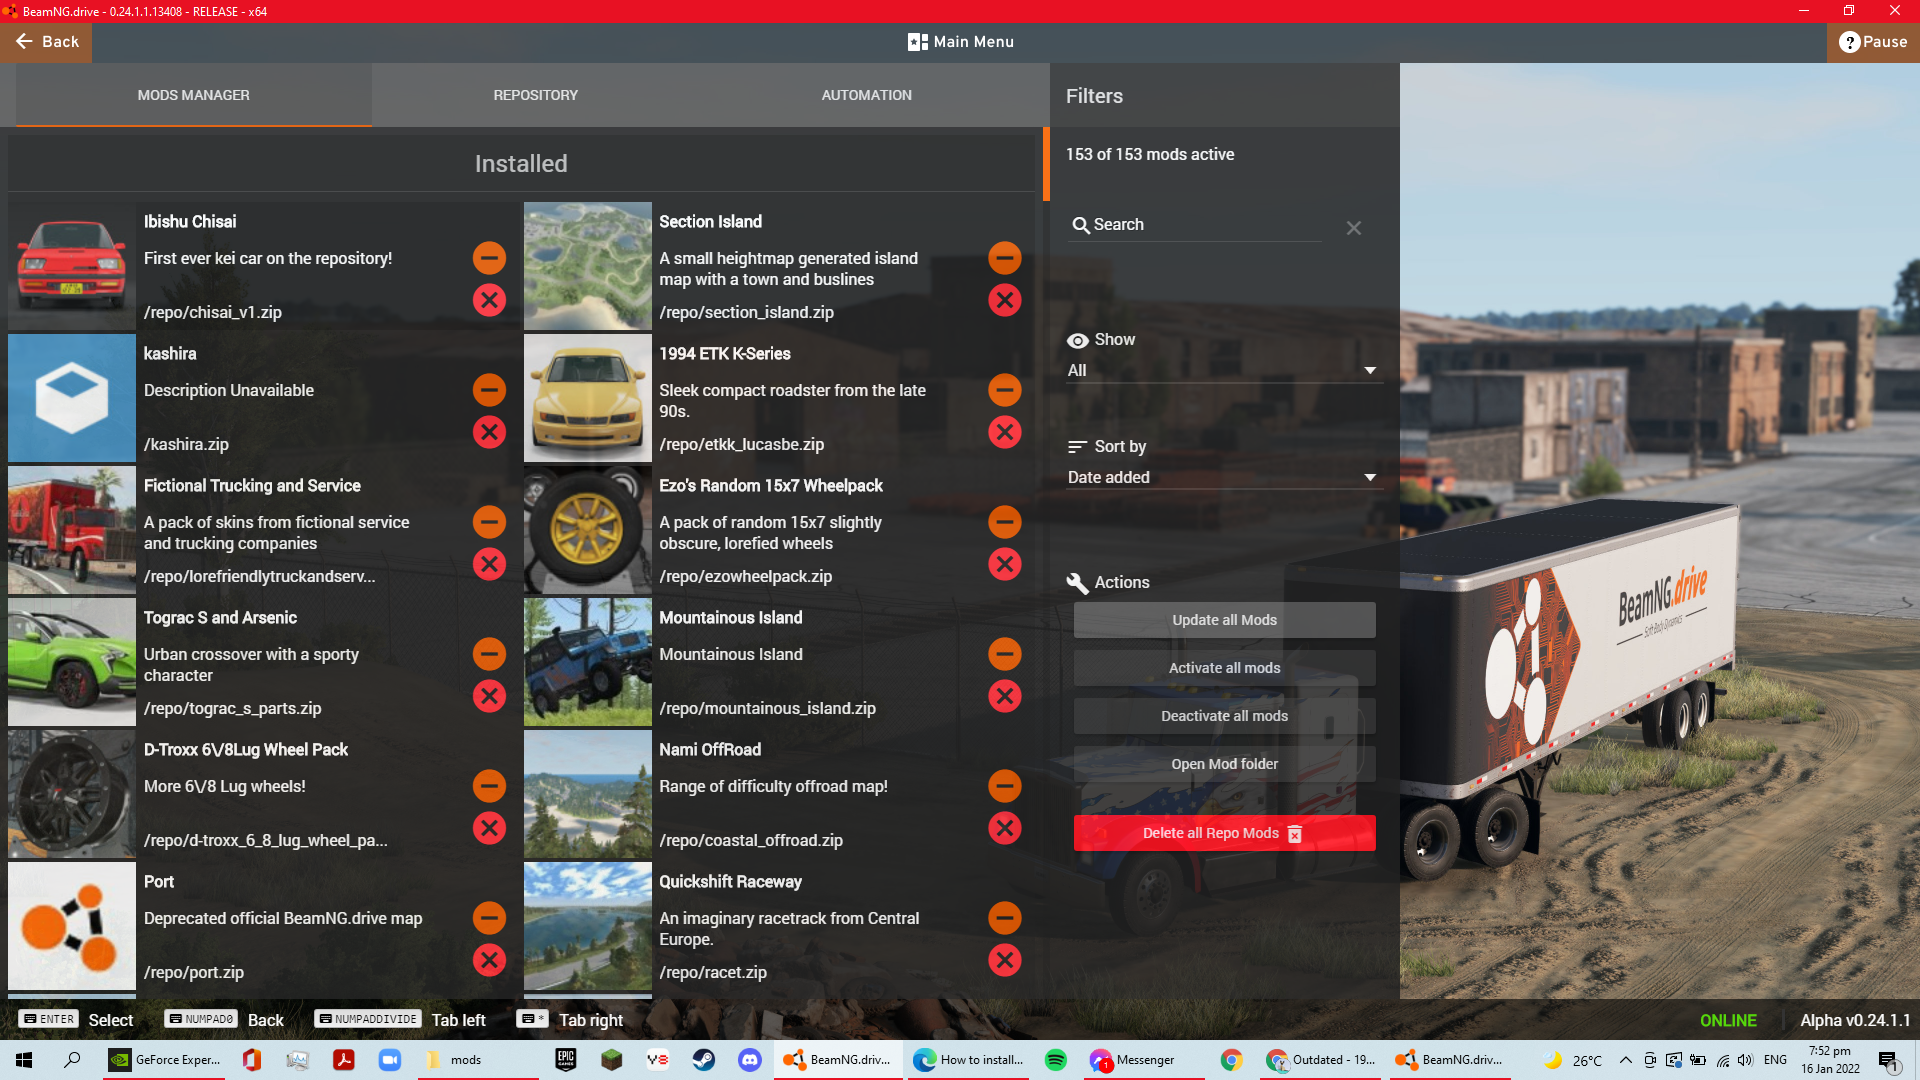Delete the 1994 ETK K-Series mod

1005,432
